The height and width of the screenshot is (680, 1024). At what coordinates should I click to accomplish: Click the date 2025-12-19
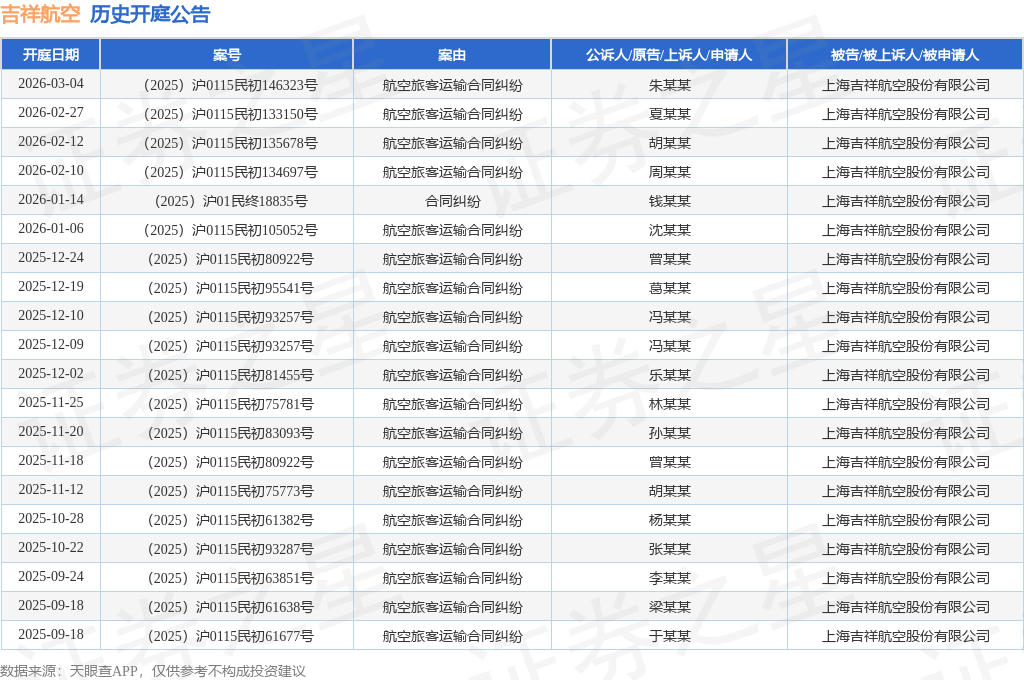point(51,286)
